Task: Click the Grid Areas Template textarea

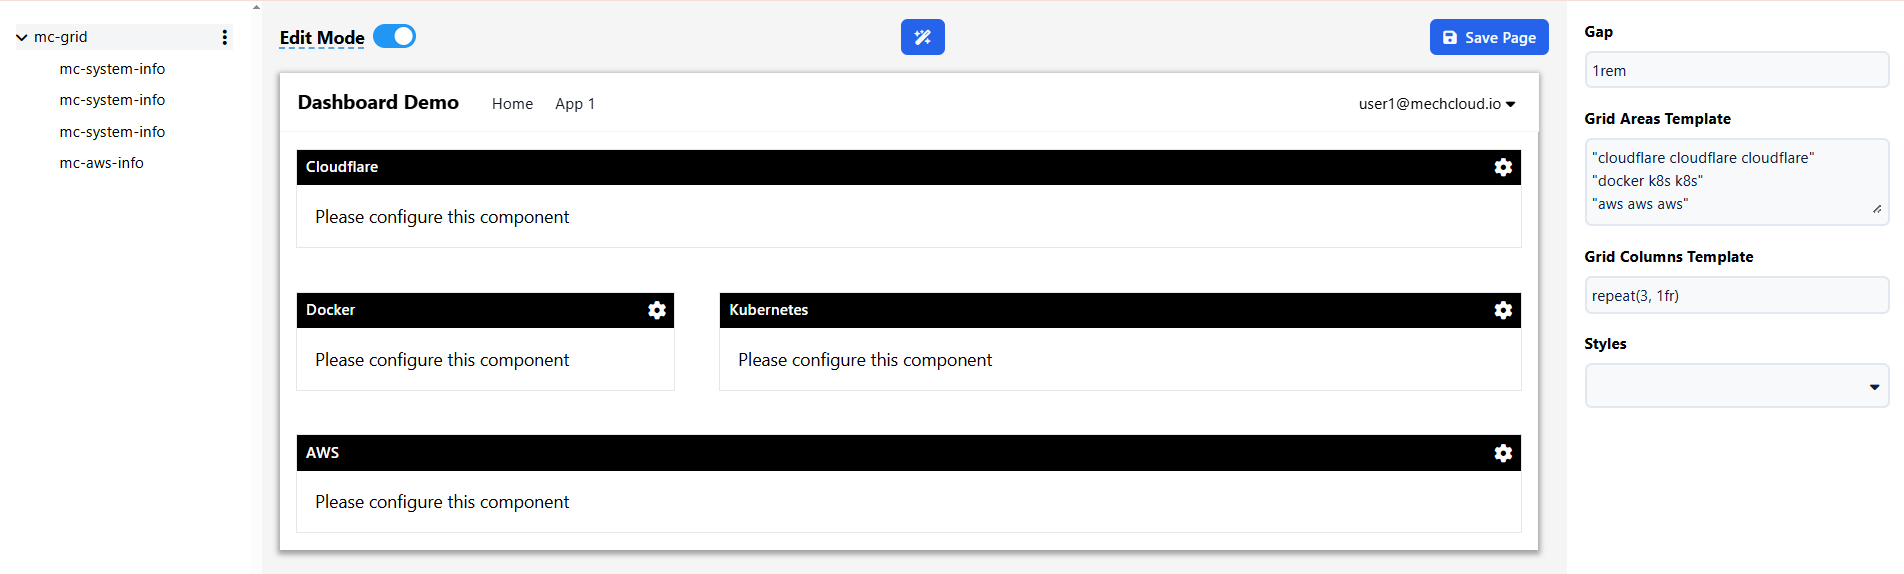Action: pos(1736,181)
